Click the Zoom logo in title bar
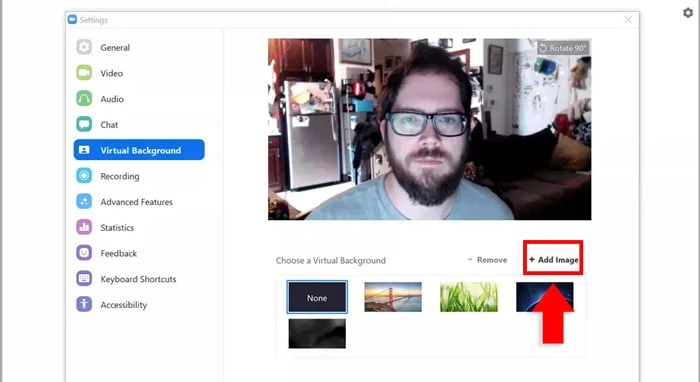The width and height of the screenshot is (700, 382). 72,20
